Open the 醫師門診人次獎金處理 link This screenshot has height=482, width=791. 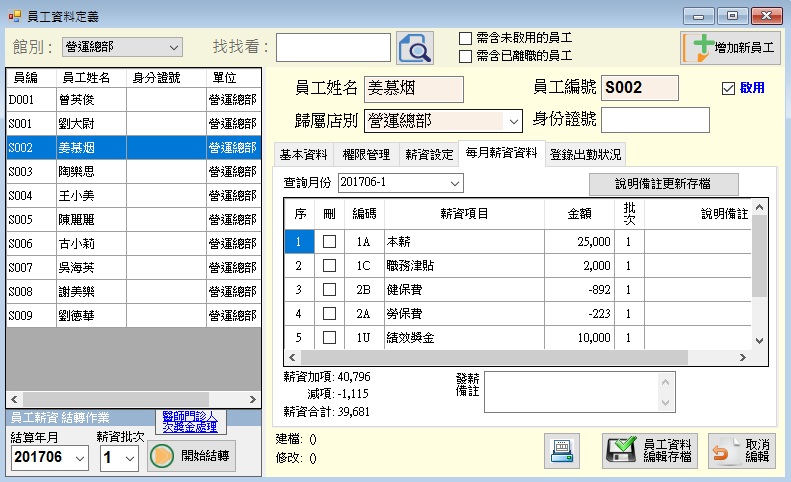189,421
